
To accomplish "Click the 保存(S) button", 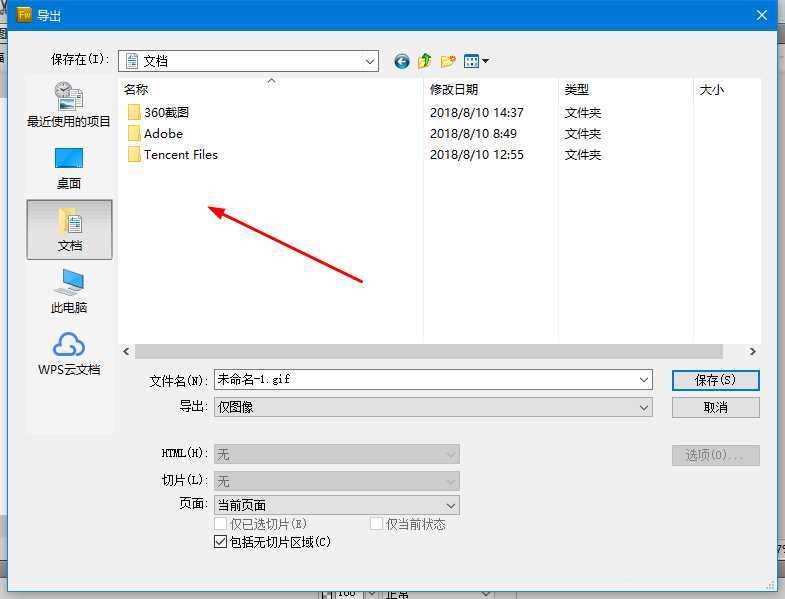I will coord(715,380).
